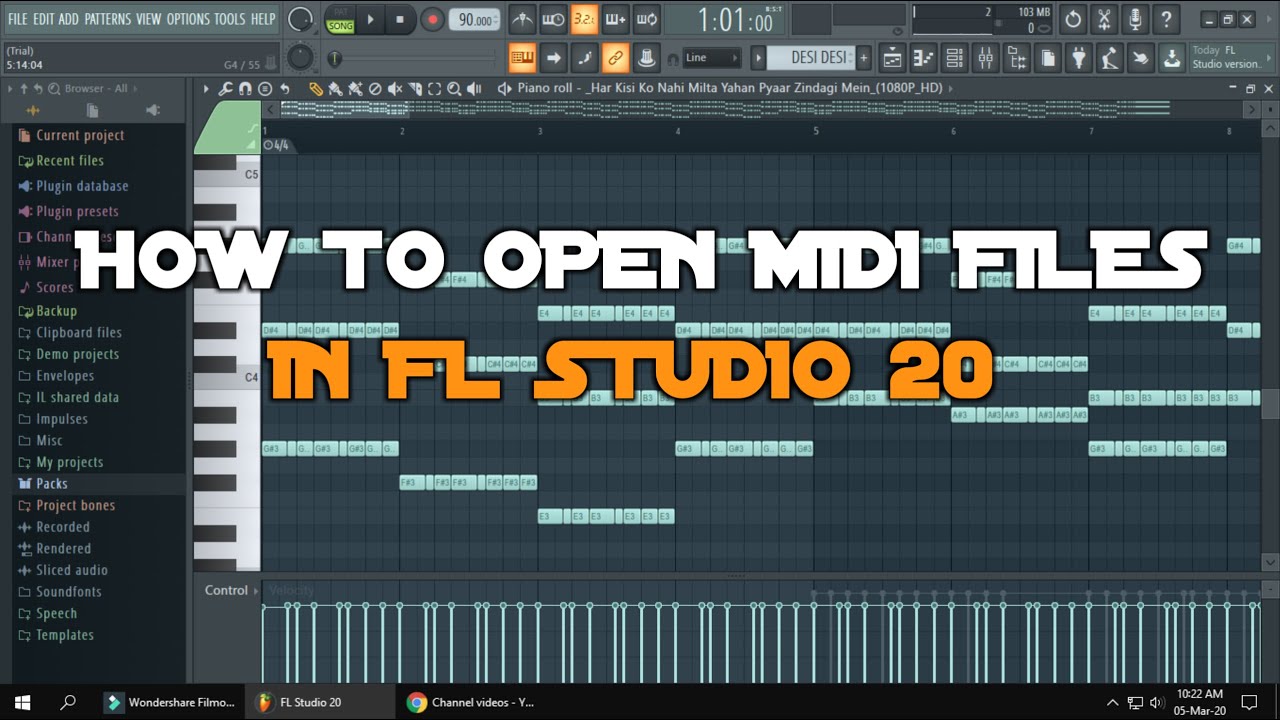
Task: Click the microphone one-click recording icon
Action: [x=1134, y=19]
